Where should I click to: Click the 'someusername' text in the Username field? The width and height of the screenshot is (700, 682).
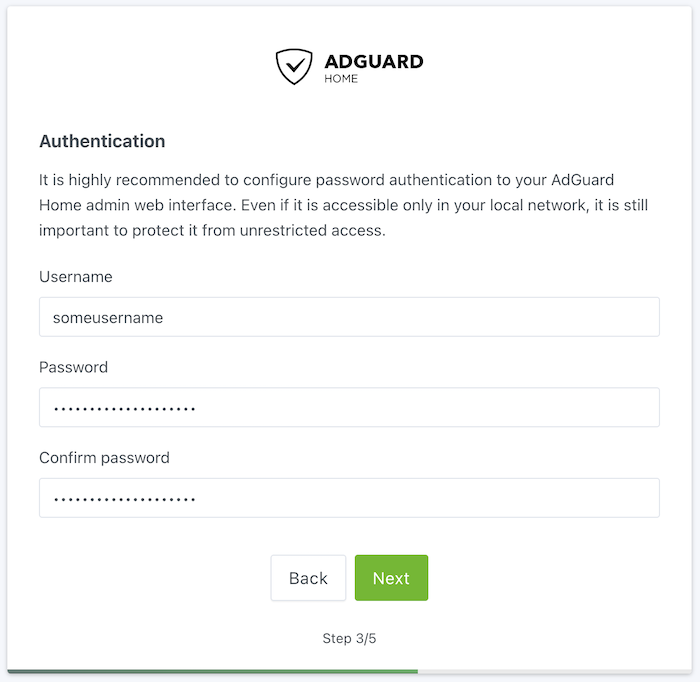108,317
